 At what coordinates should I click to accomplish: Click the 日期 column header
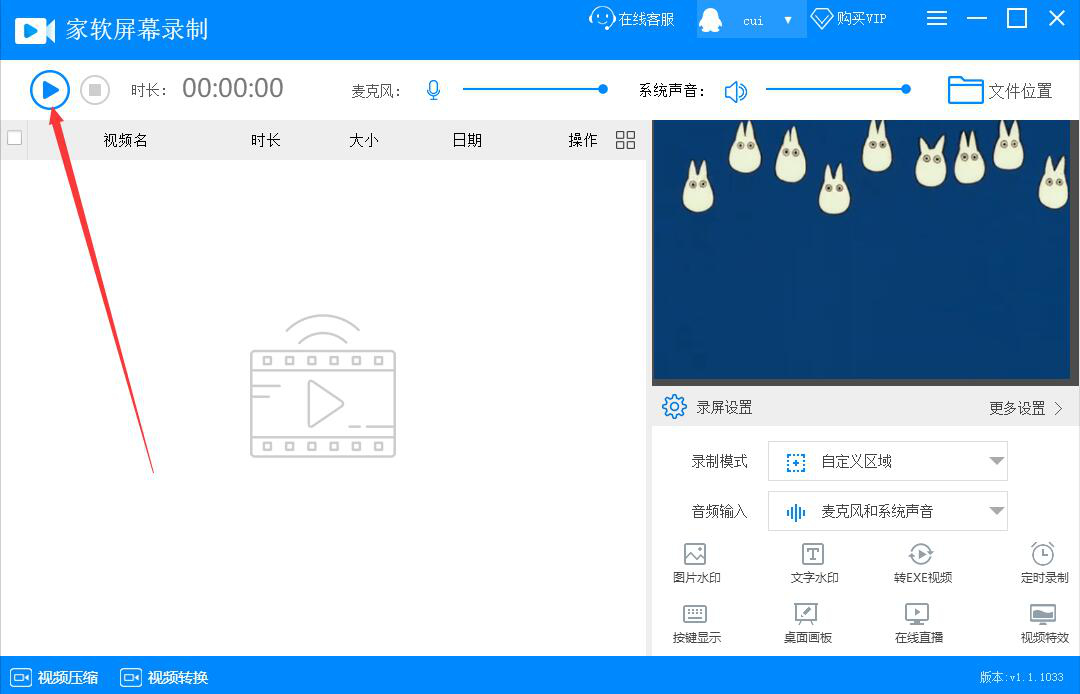[467, 140]
